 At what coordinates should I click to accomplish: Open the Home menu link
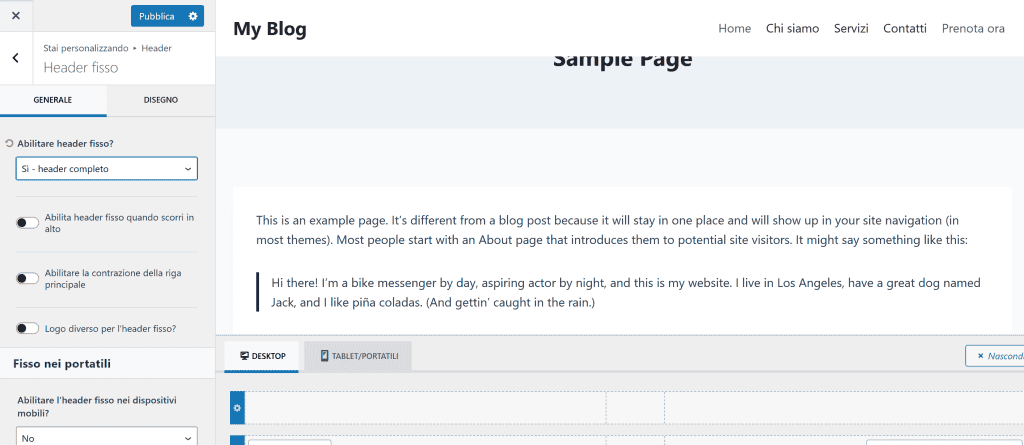tap(735, 29)
